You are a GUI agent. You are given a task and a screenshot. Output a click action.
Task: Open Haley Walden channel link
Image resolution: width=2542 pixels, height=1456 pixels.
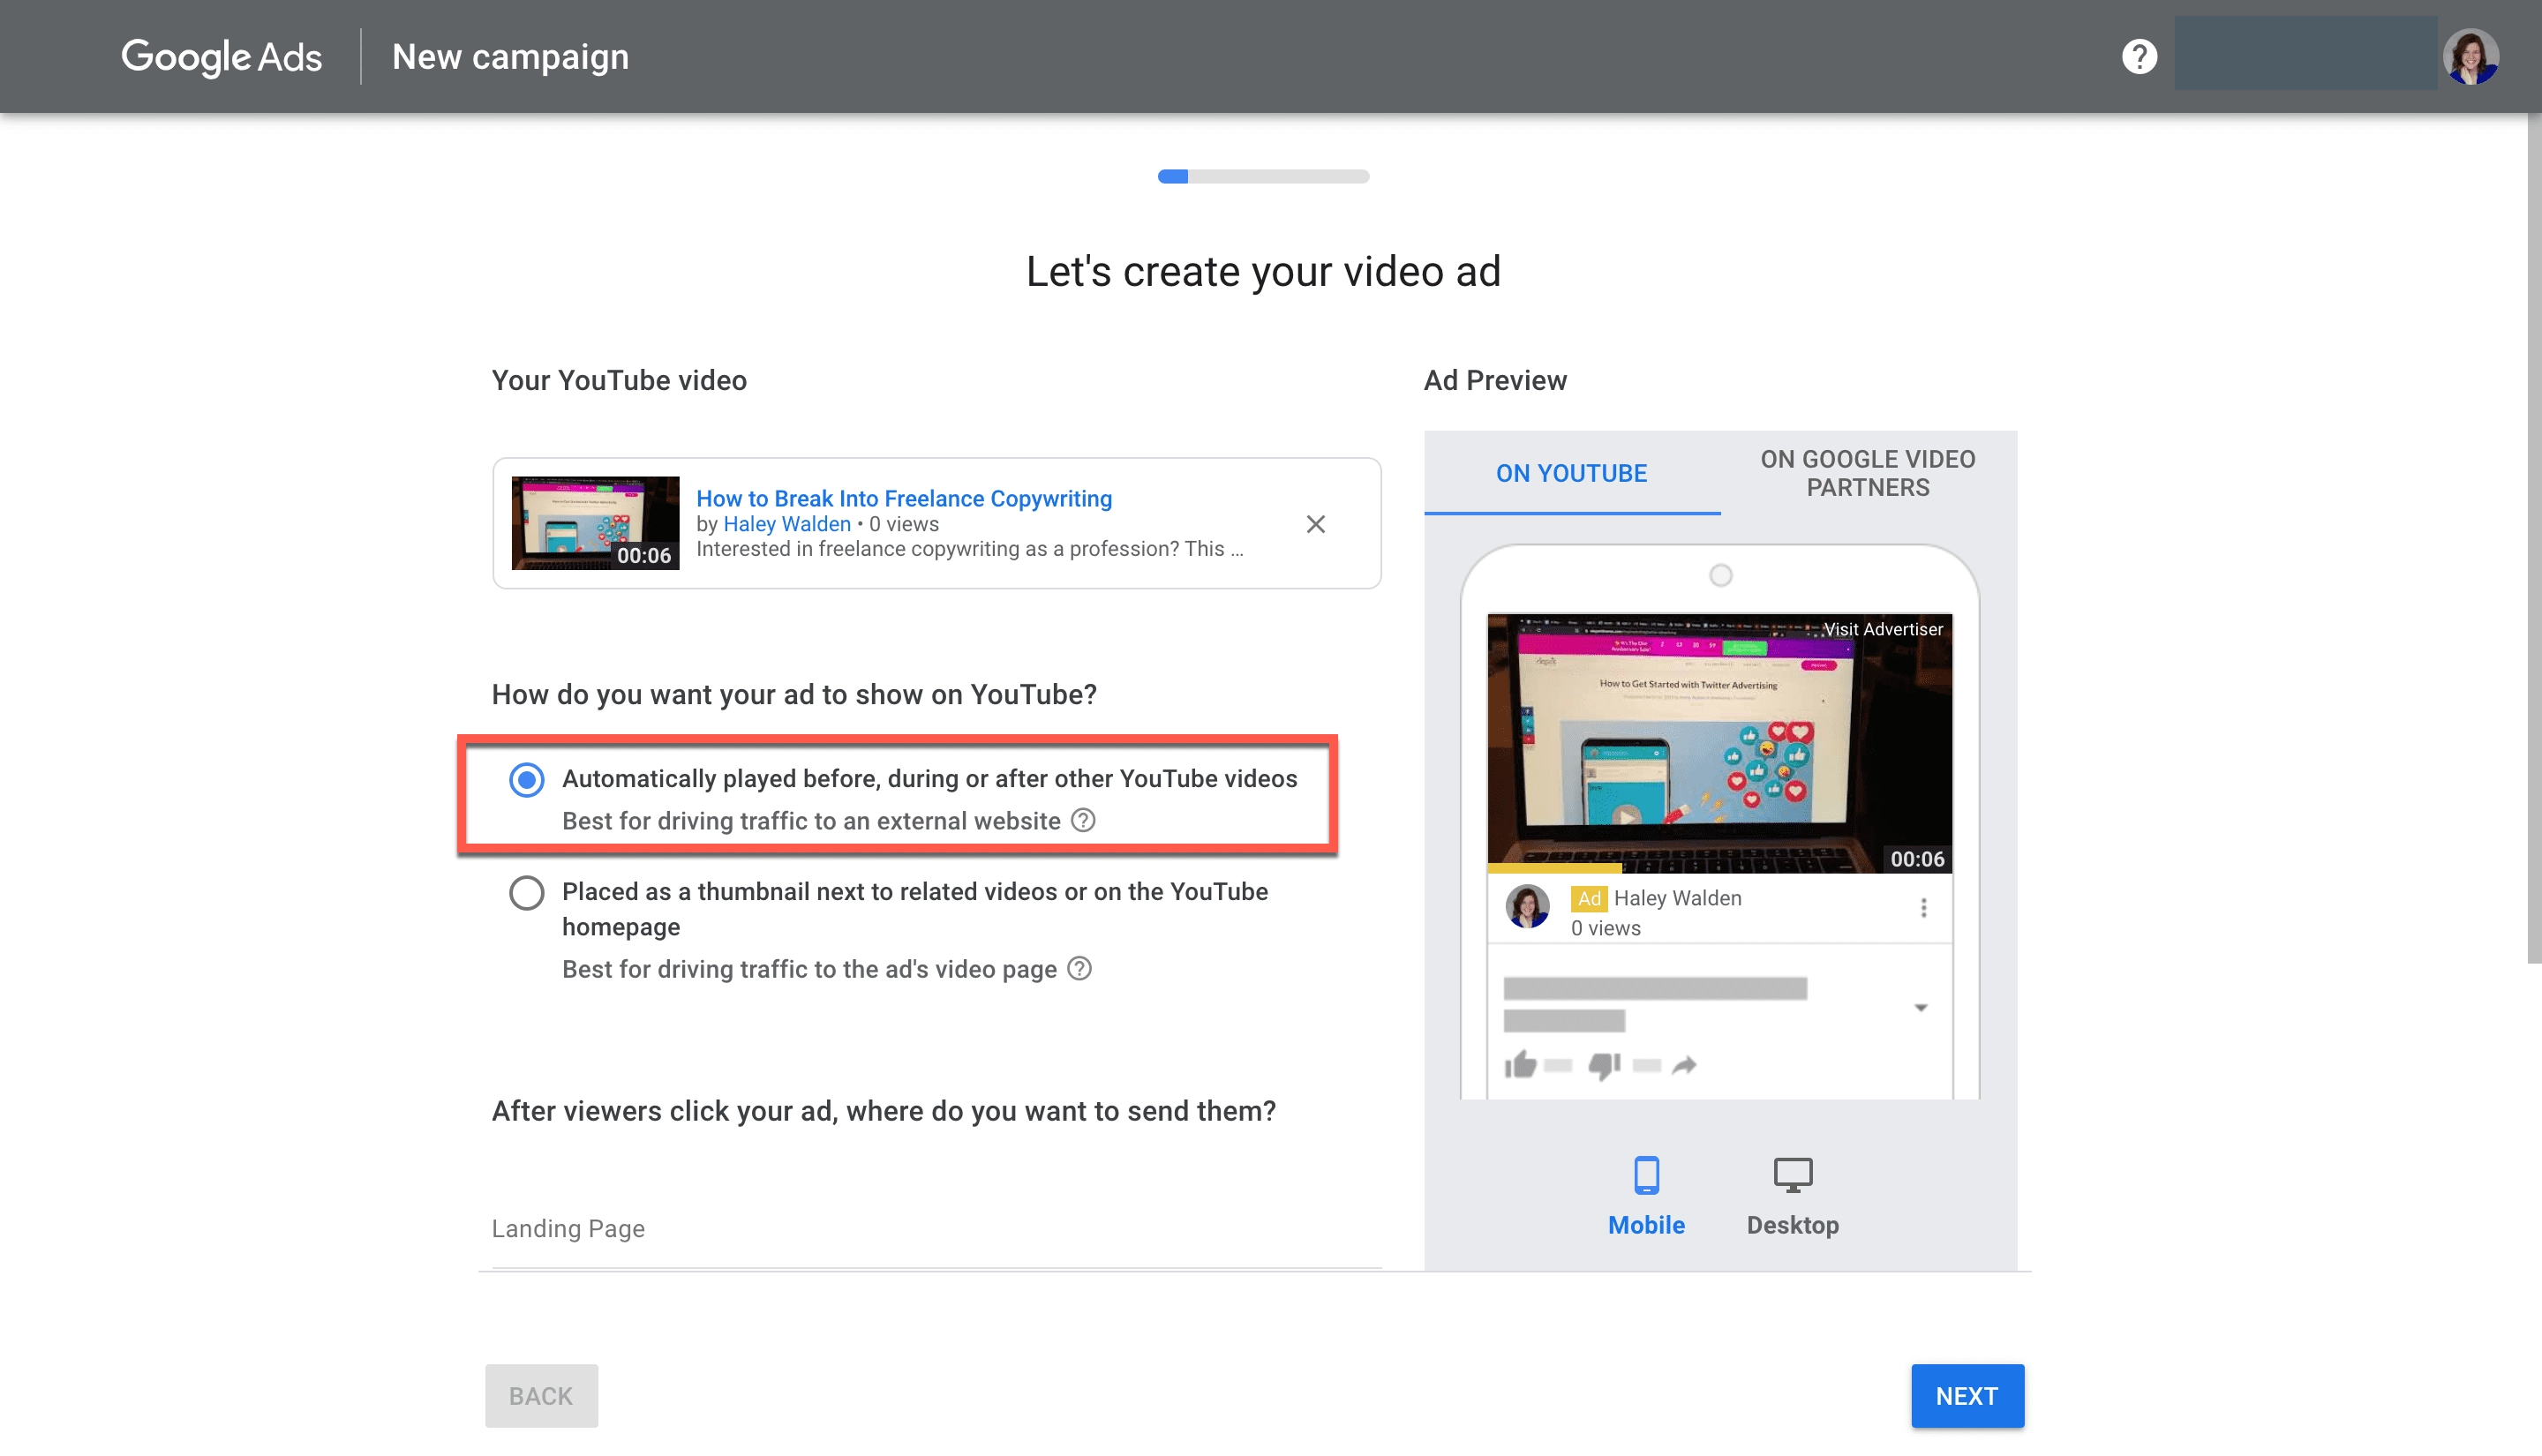(x=786, y=524)
